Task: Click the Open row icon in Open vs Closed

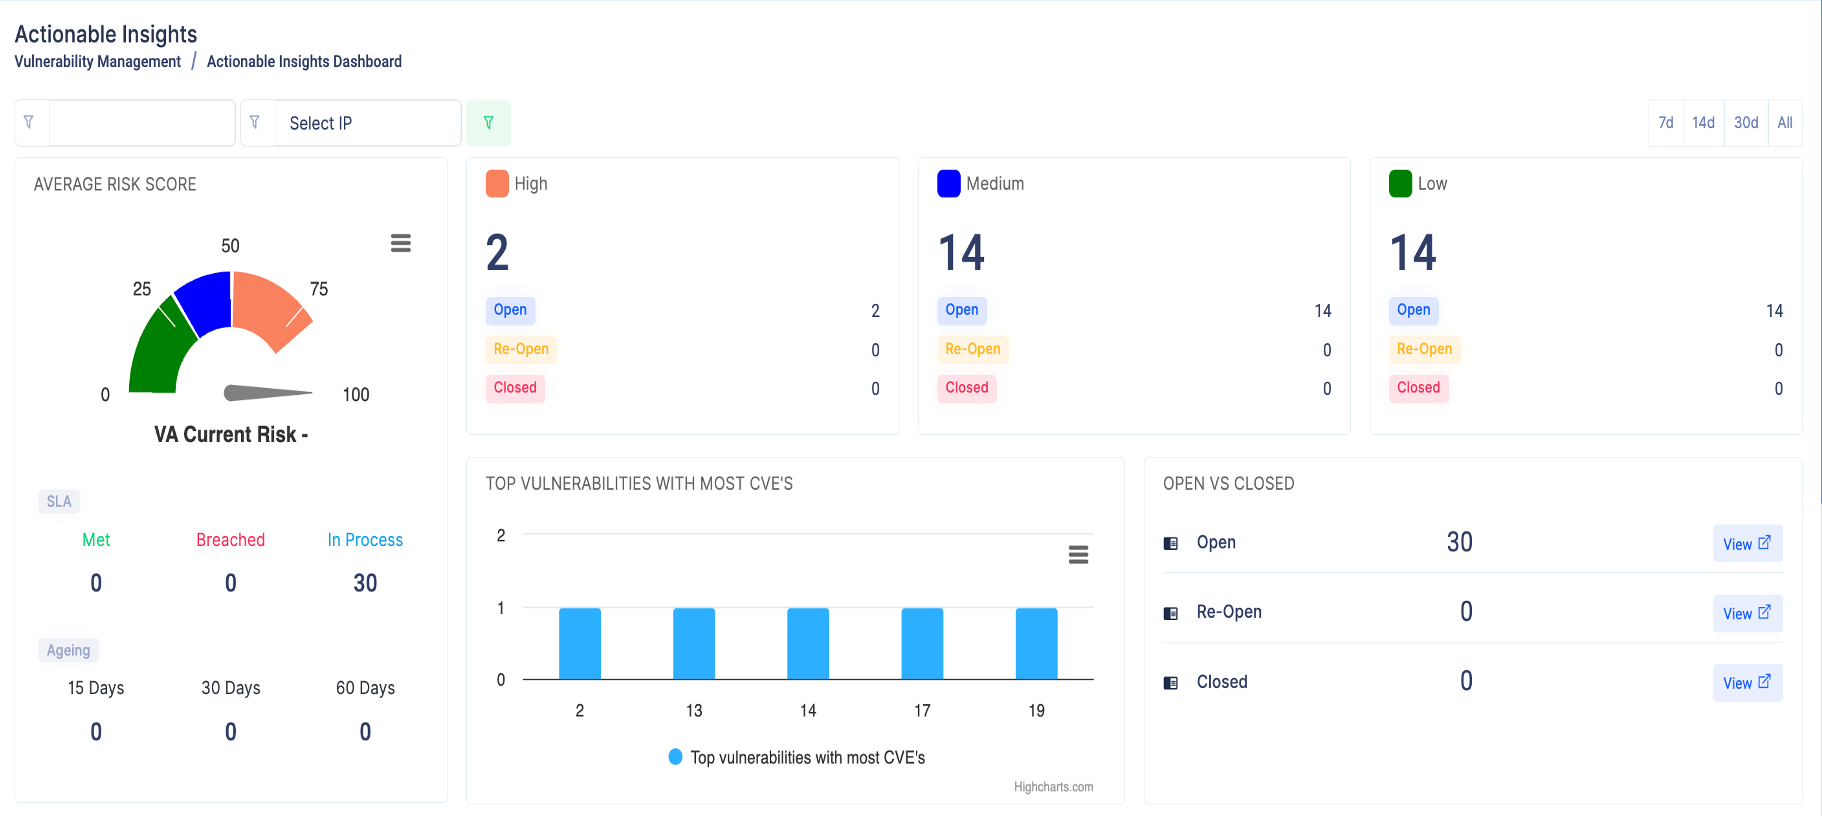Action: pos(1171,542)
